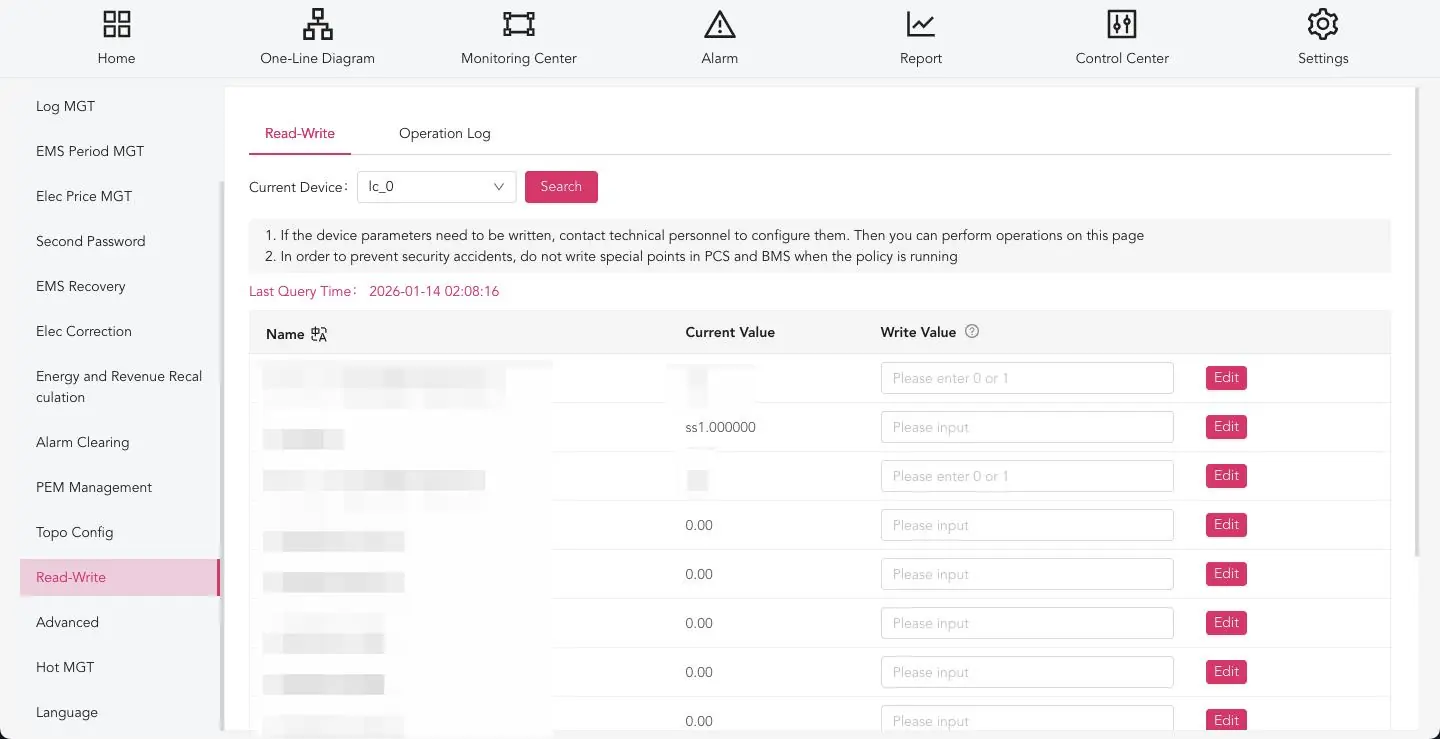Click the ss1.000000 current value
Screen dimensions: 1440x739
[x=720, y=427]
